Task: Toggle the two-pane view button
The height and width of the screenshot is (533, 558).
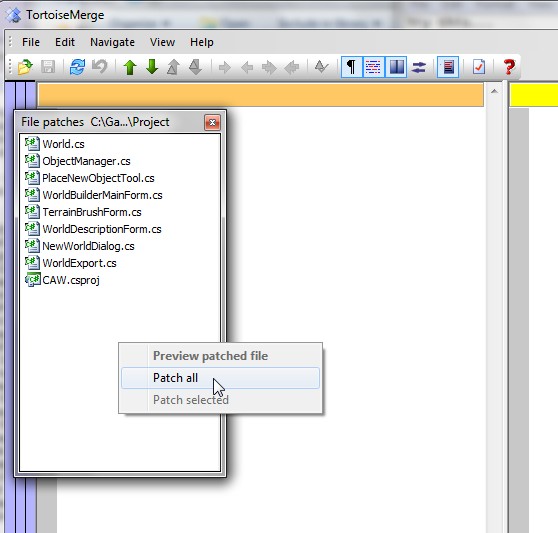Action: [x=396, y=67]
